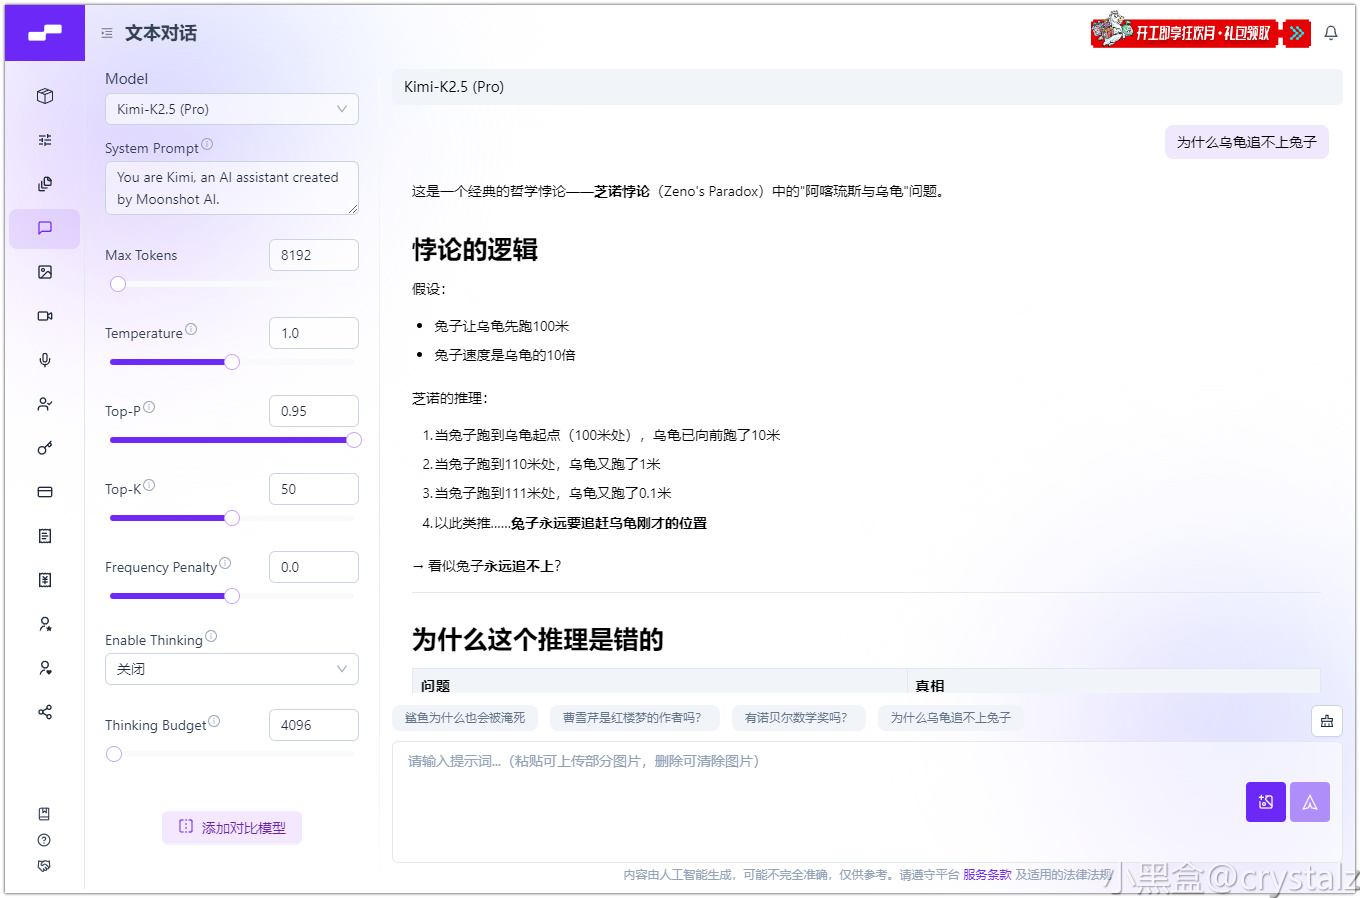Open the Model dropdown showing Kimi-K2.5 (Pro)
Viewport: 1360px width, 898px height.
[x=232, y=109]
